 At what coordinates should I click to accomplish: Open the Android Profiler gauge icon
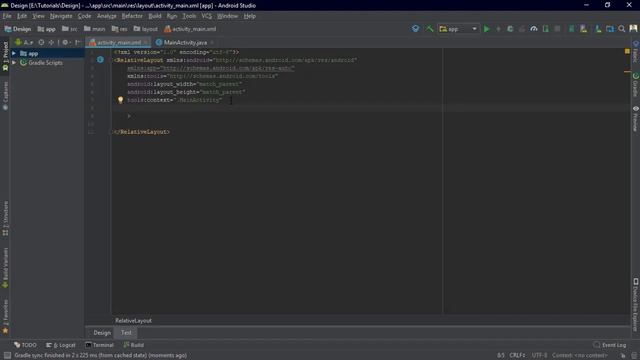coord(534,29)
